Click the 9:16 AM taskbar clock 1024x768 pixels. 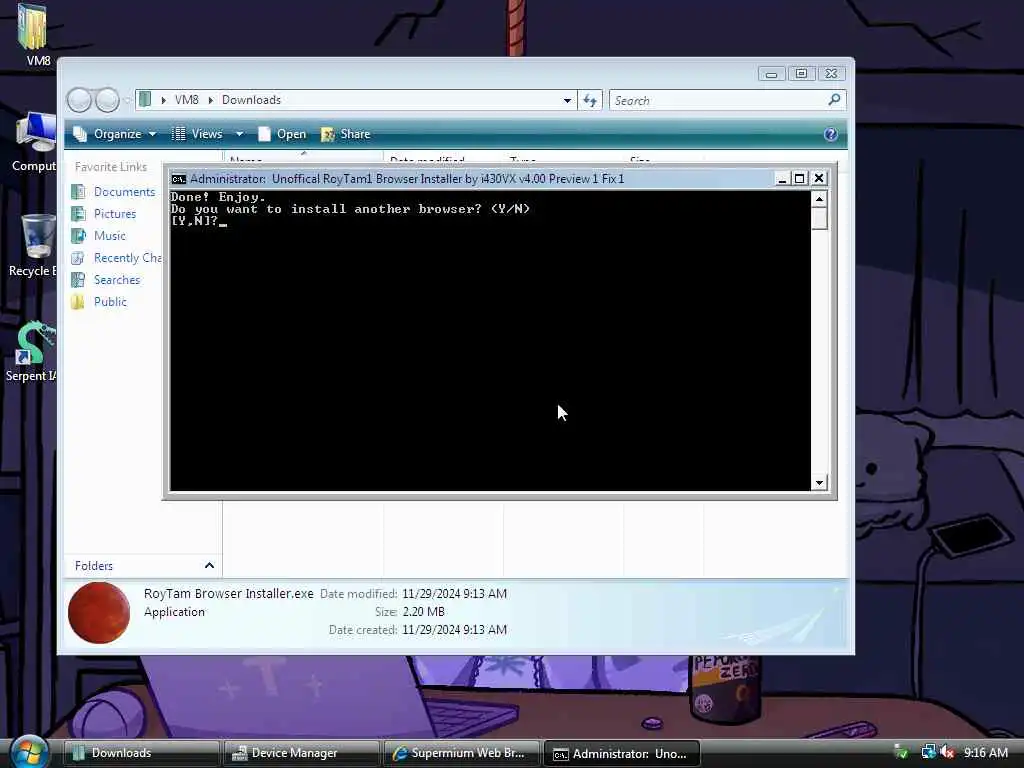[985, 752]
